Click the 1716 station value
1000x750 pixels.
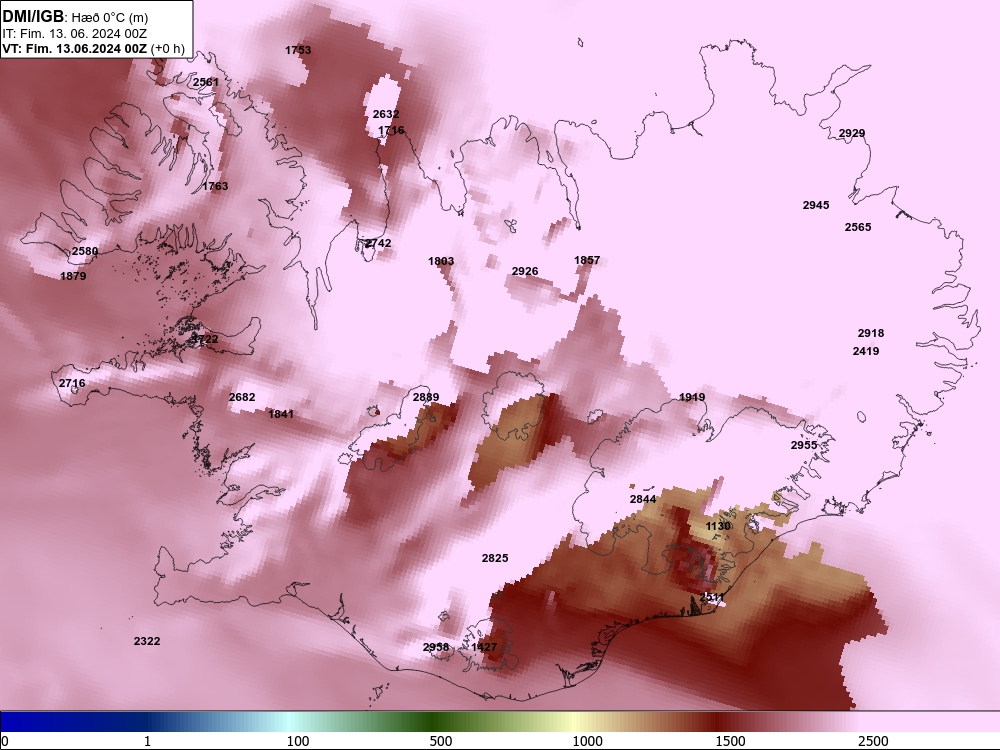click(x=391, y=130)
